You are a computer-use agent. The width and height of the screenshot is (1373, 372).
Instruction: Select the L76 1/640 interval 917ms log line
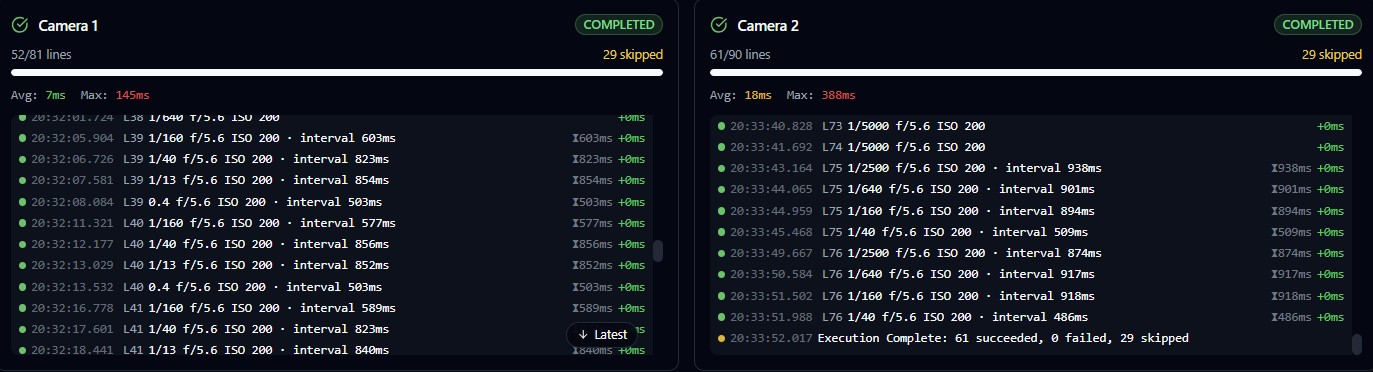(x=1032, y=274)
